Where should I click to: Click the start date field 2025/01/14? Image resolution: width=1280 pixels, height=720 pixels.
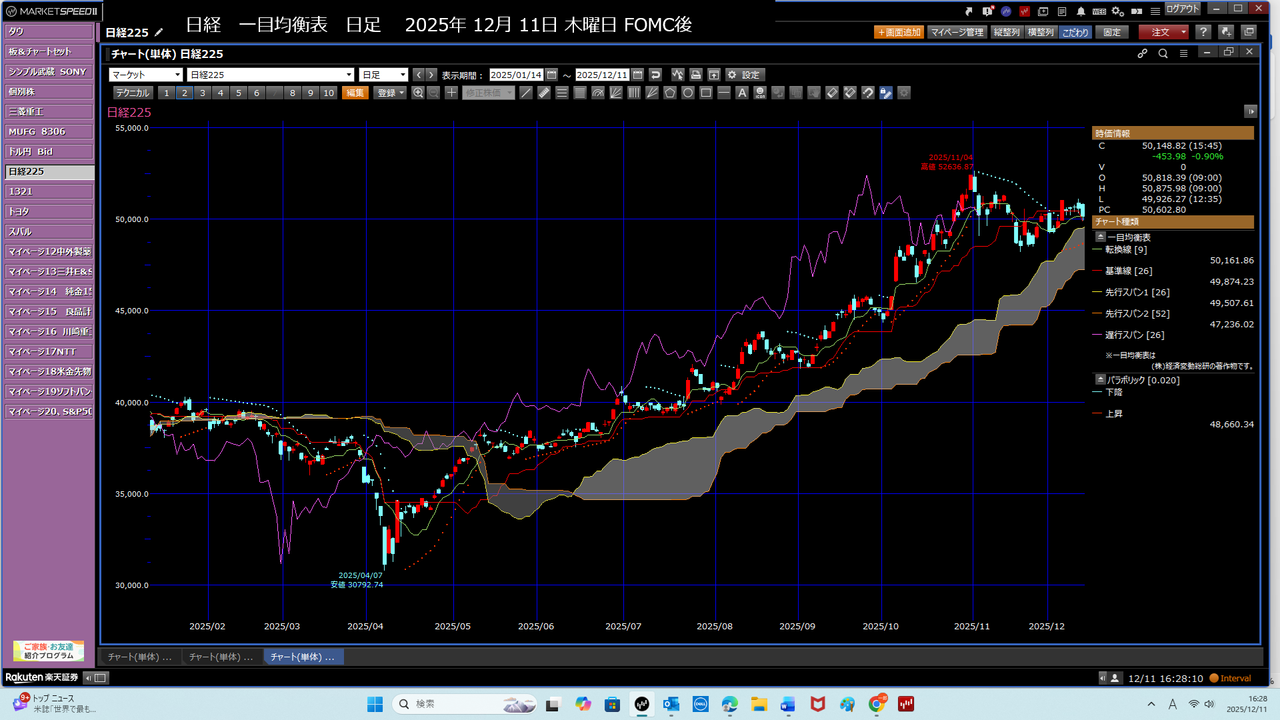point(516,75)
